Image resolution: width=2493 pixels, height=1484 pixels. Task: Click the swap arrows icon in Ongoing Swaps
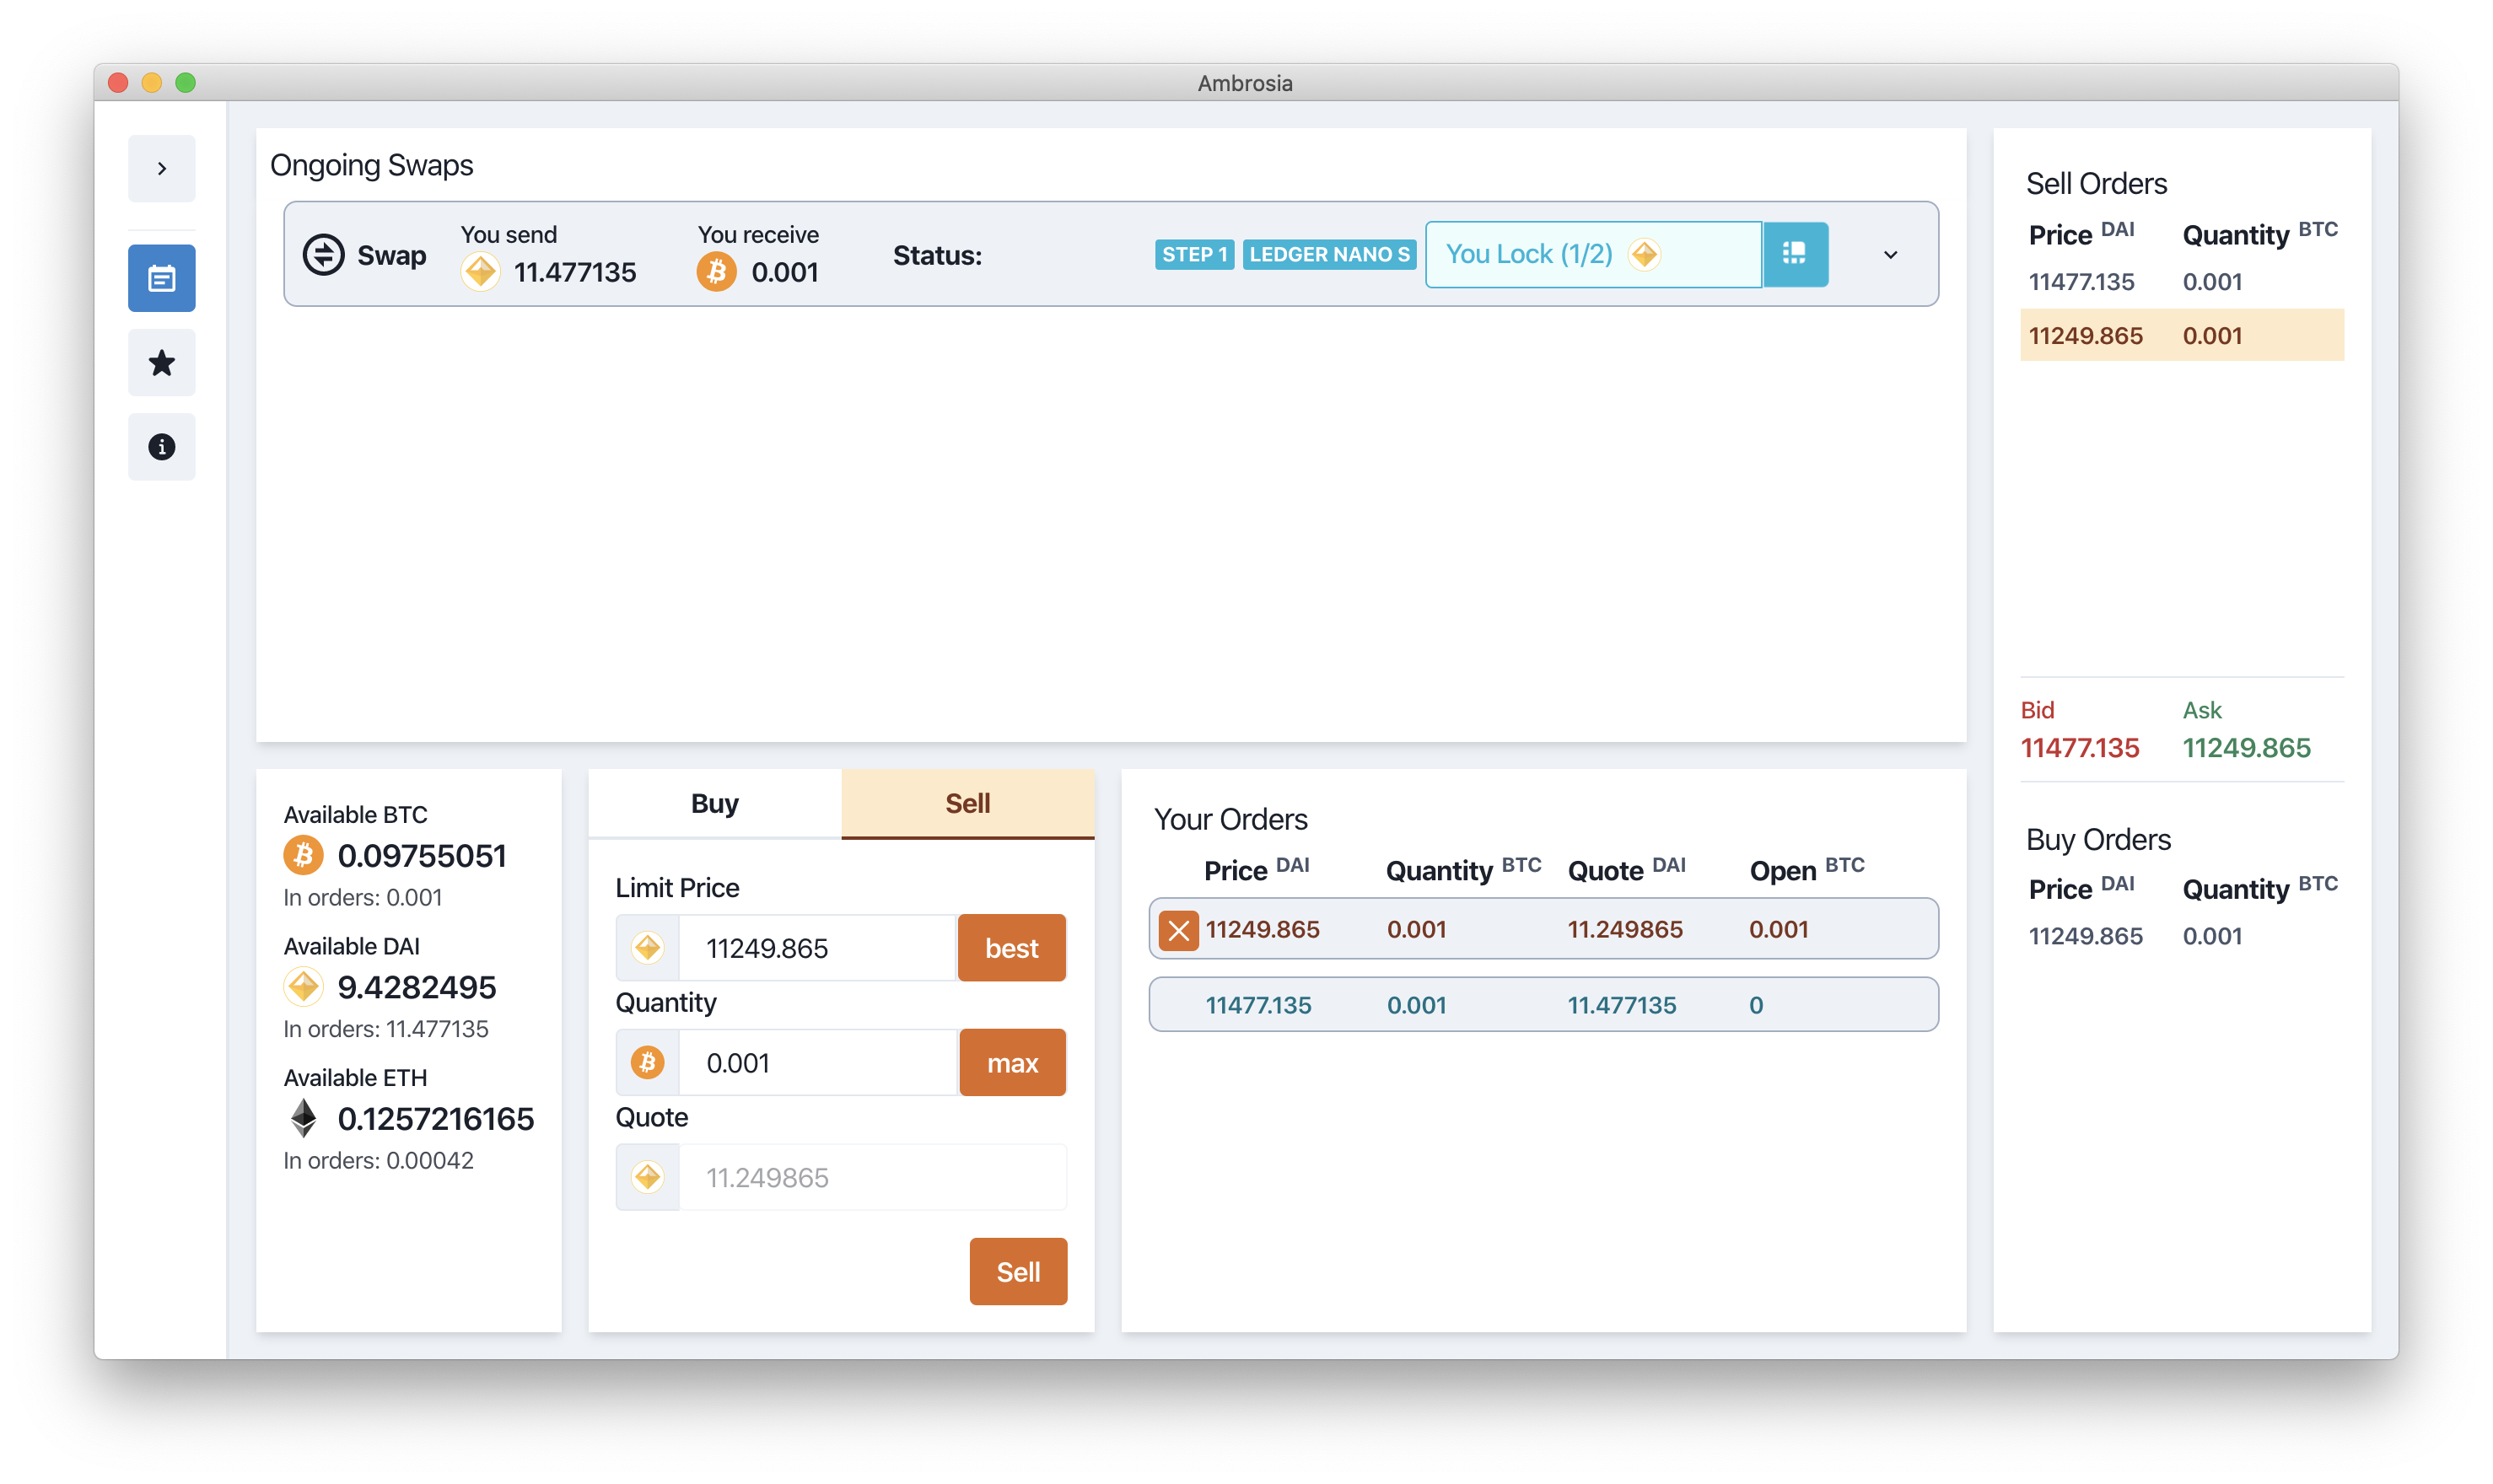point(323,254)
